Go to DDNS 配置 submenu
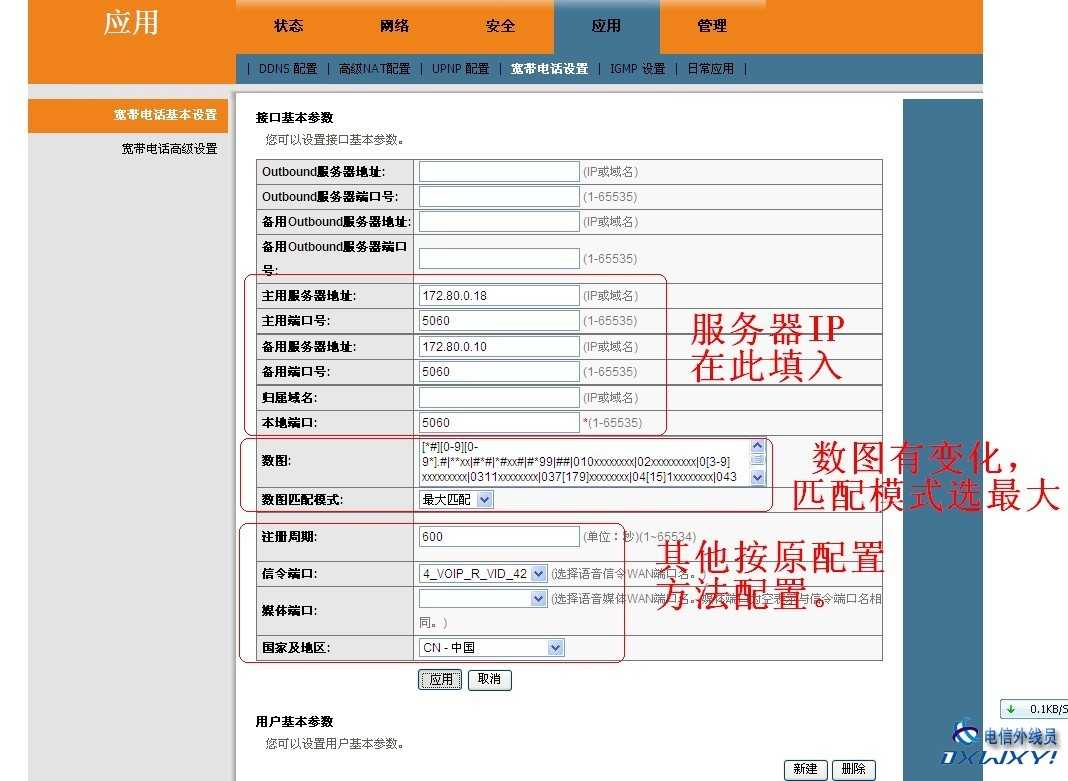 [x=288, y=69]
